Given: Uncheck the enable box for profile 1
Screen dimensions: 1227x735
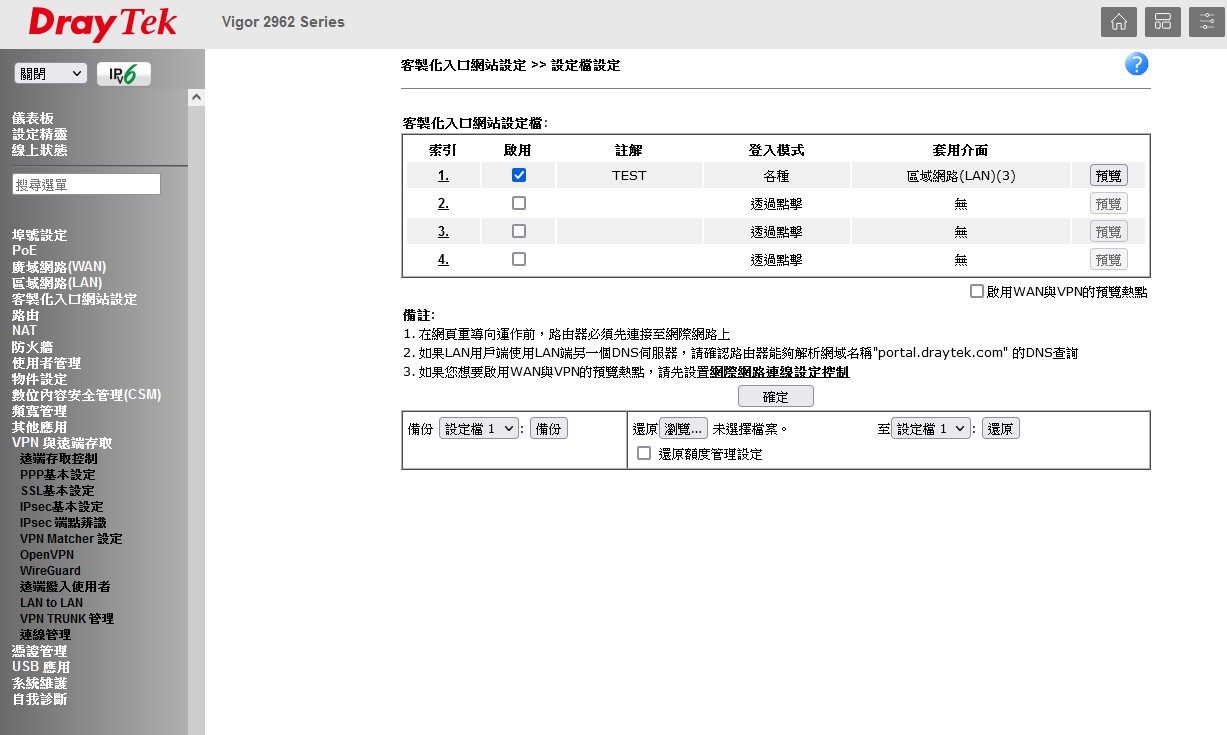Looking at the screenshot, I should click(x=518, y=175).
